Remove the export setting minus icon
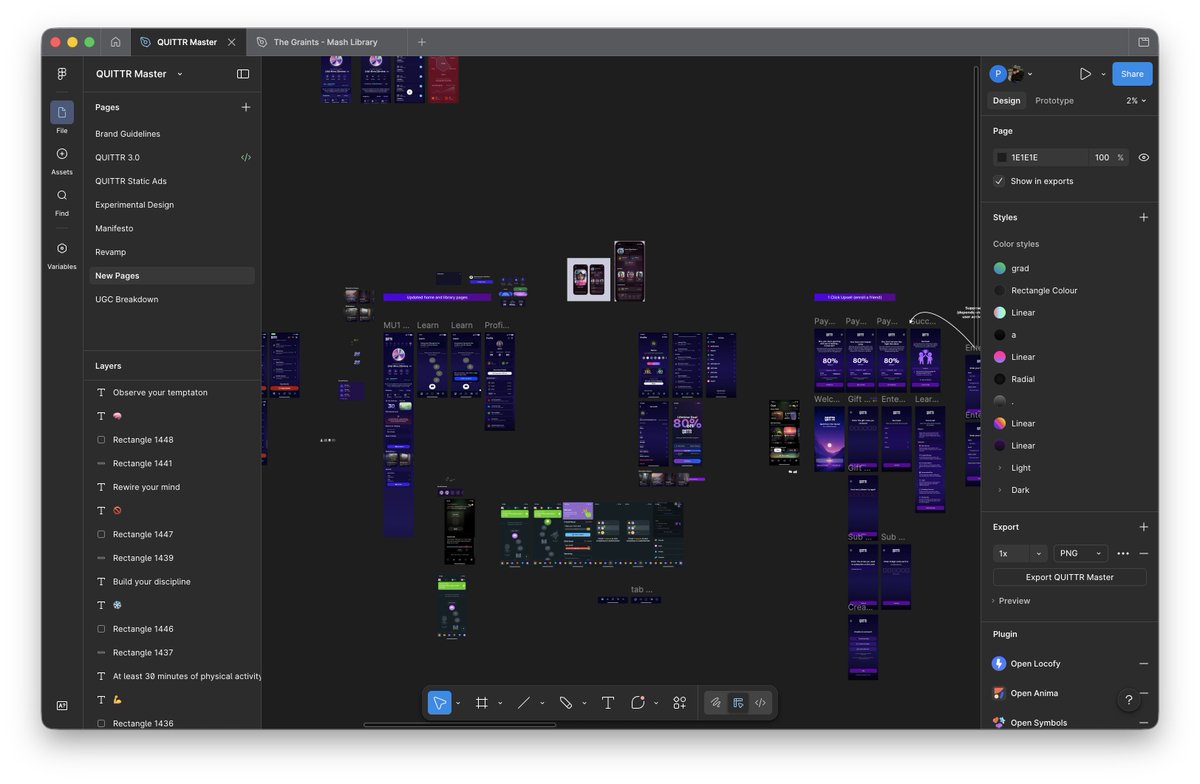The height and width of the screenshot is (784, 1200). click(x=1144, y=553)
